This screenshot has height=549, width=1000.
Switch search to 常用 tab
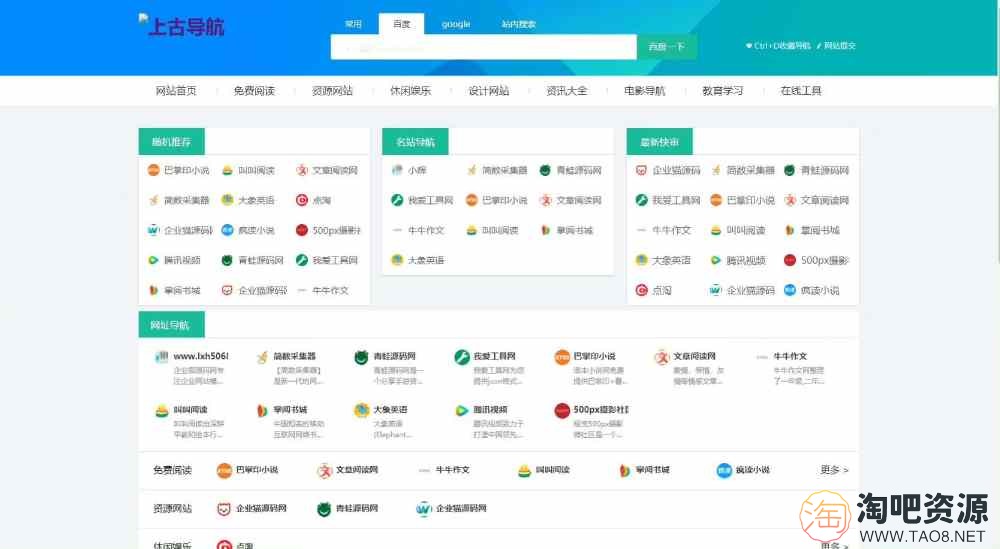[353, 24]
